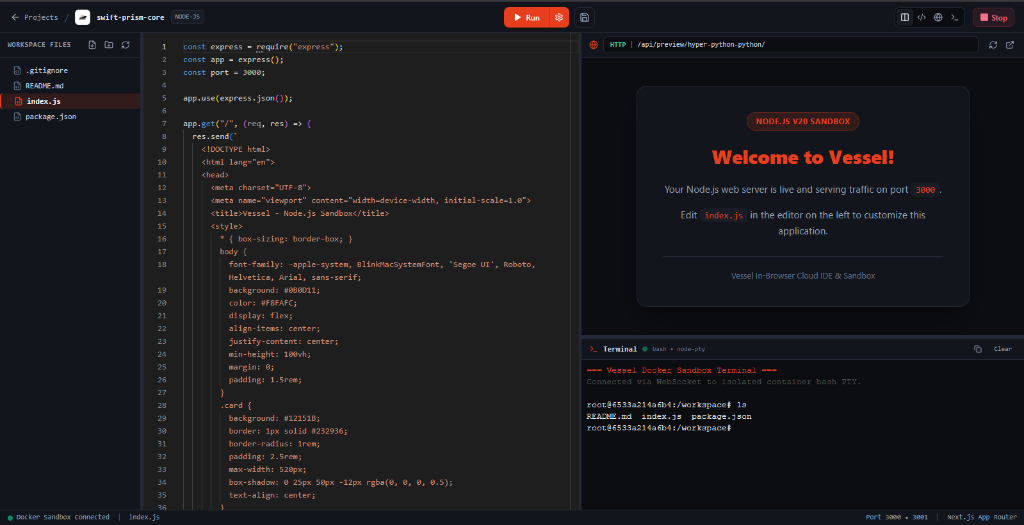This screenshot has width=1024, height=525.
Task: Click the globe icon beside preview URL
Action: click(x=594, y=45)
